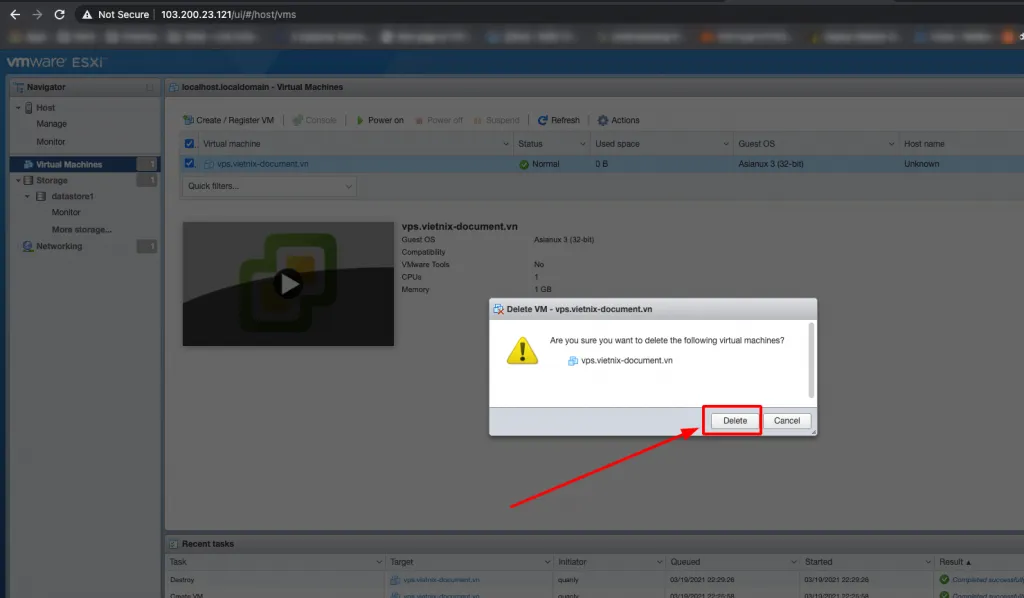Viewport: 1024px width, 598px height.
Task: Click the Normal status green check icon
Action: click(524, 165)
